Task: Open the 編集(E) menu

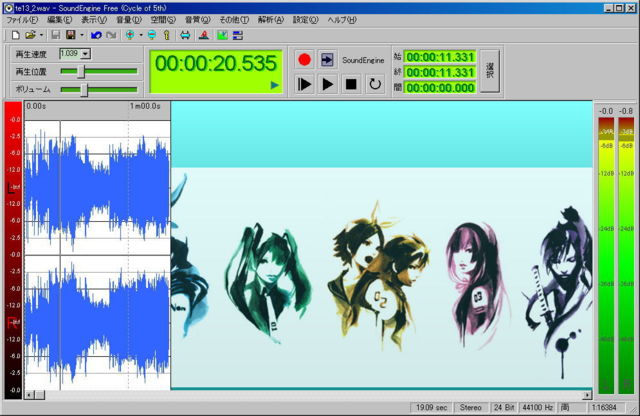Action: pos(60,20)
